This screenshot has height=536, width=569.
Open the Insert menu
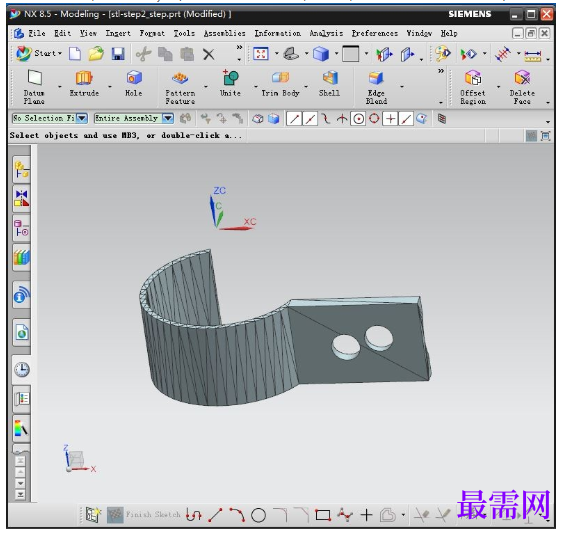118,33
